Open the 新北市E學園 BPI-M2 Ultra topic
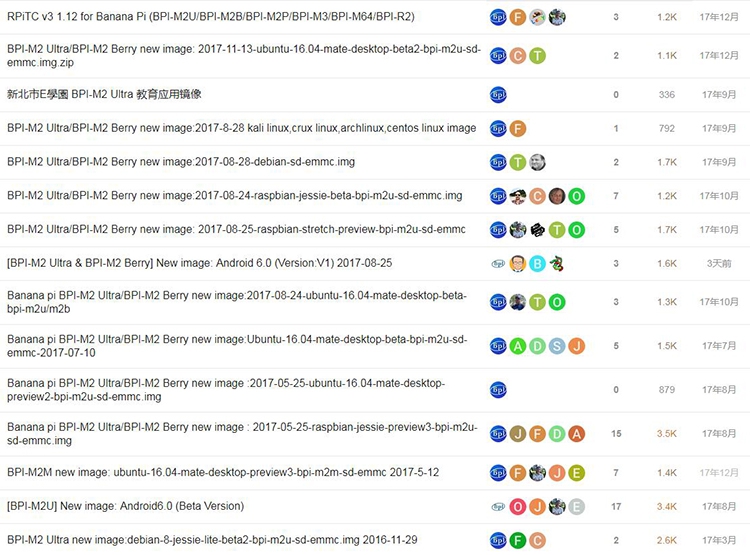The image size is (750, 555). [104, 94]
